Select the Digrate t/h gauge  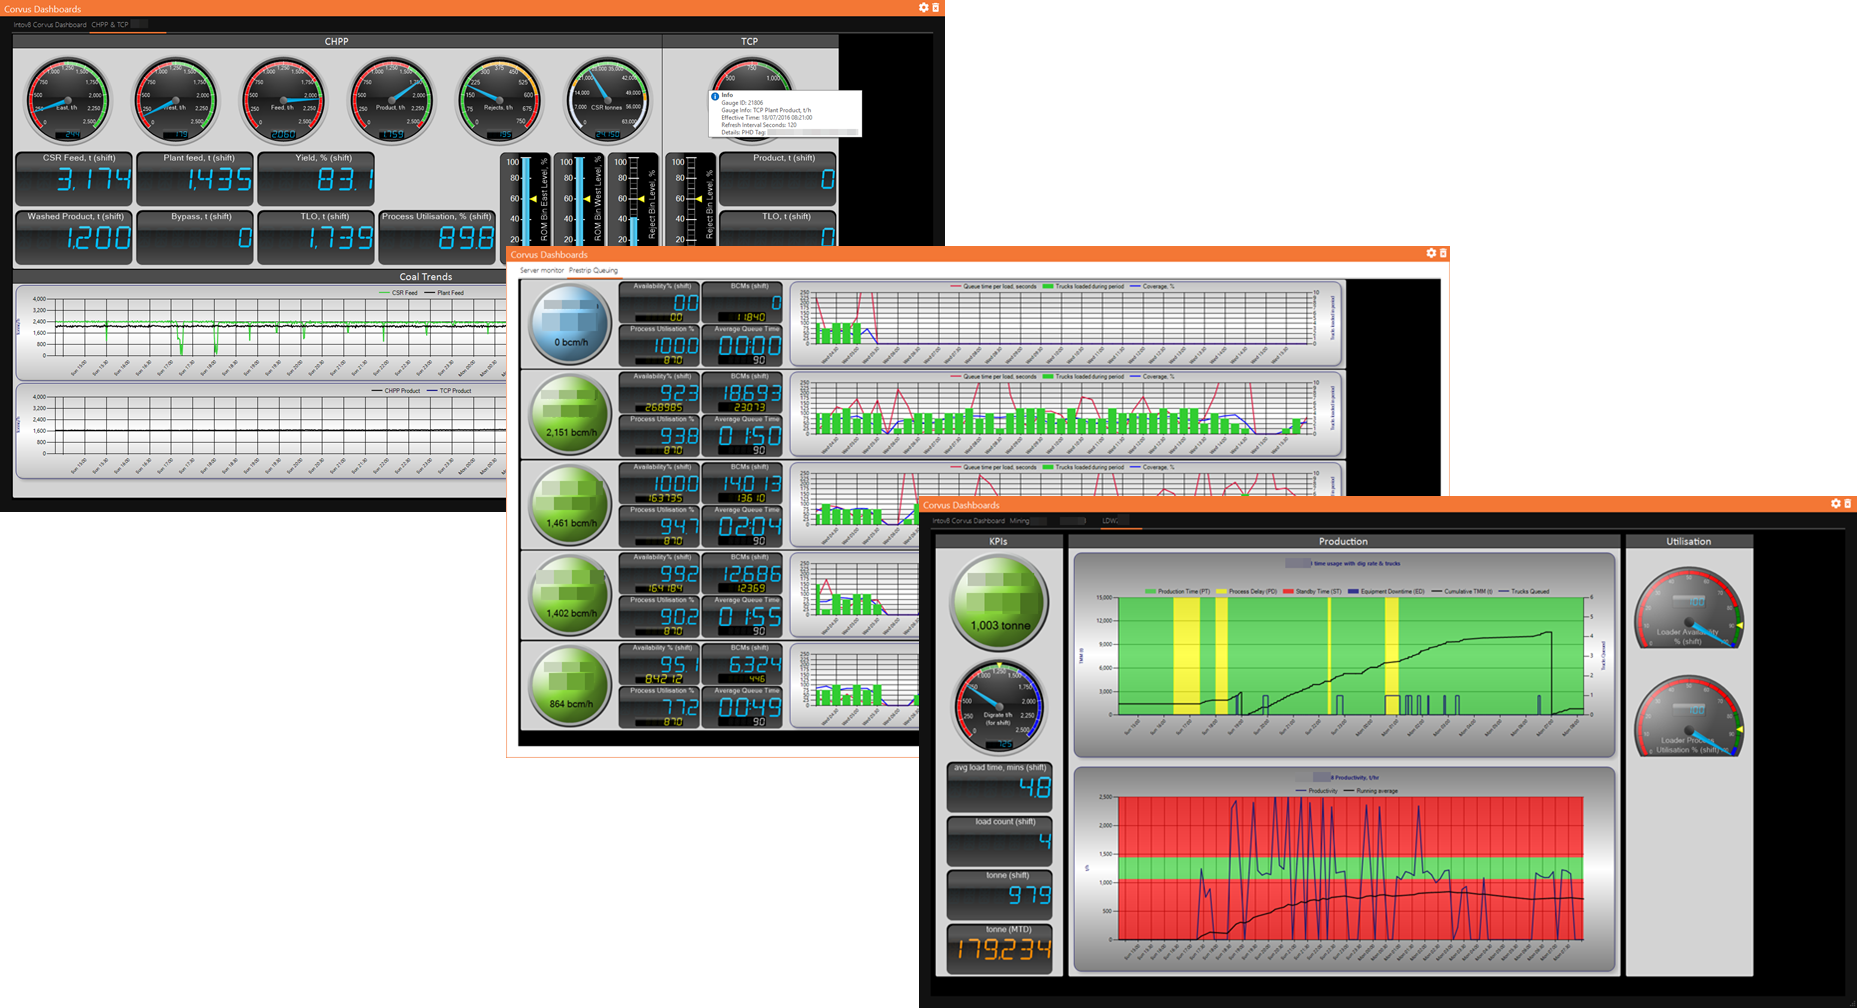pos(999,707)
